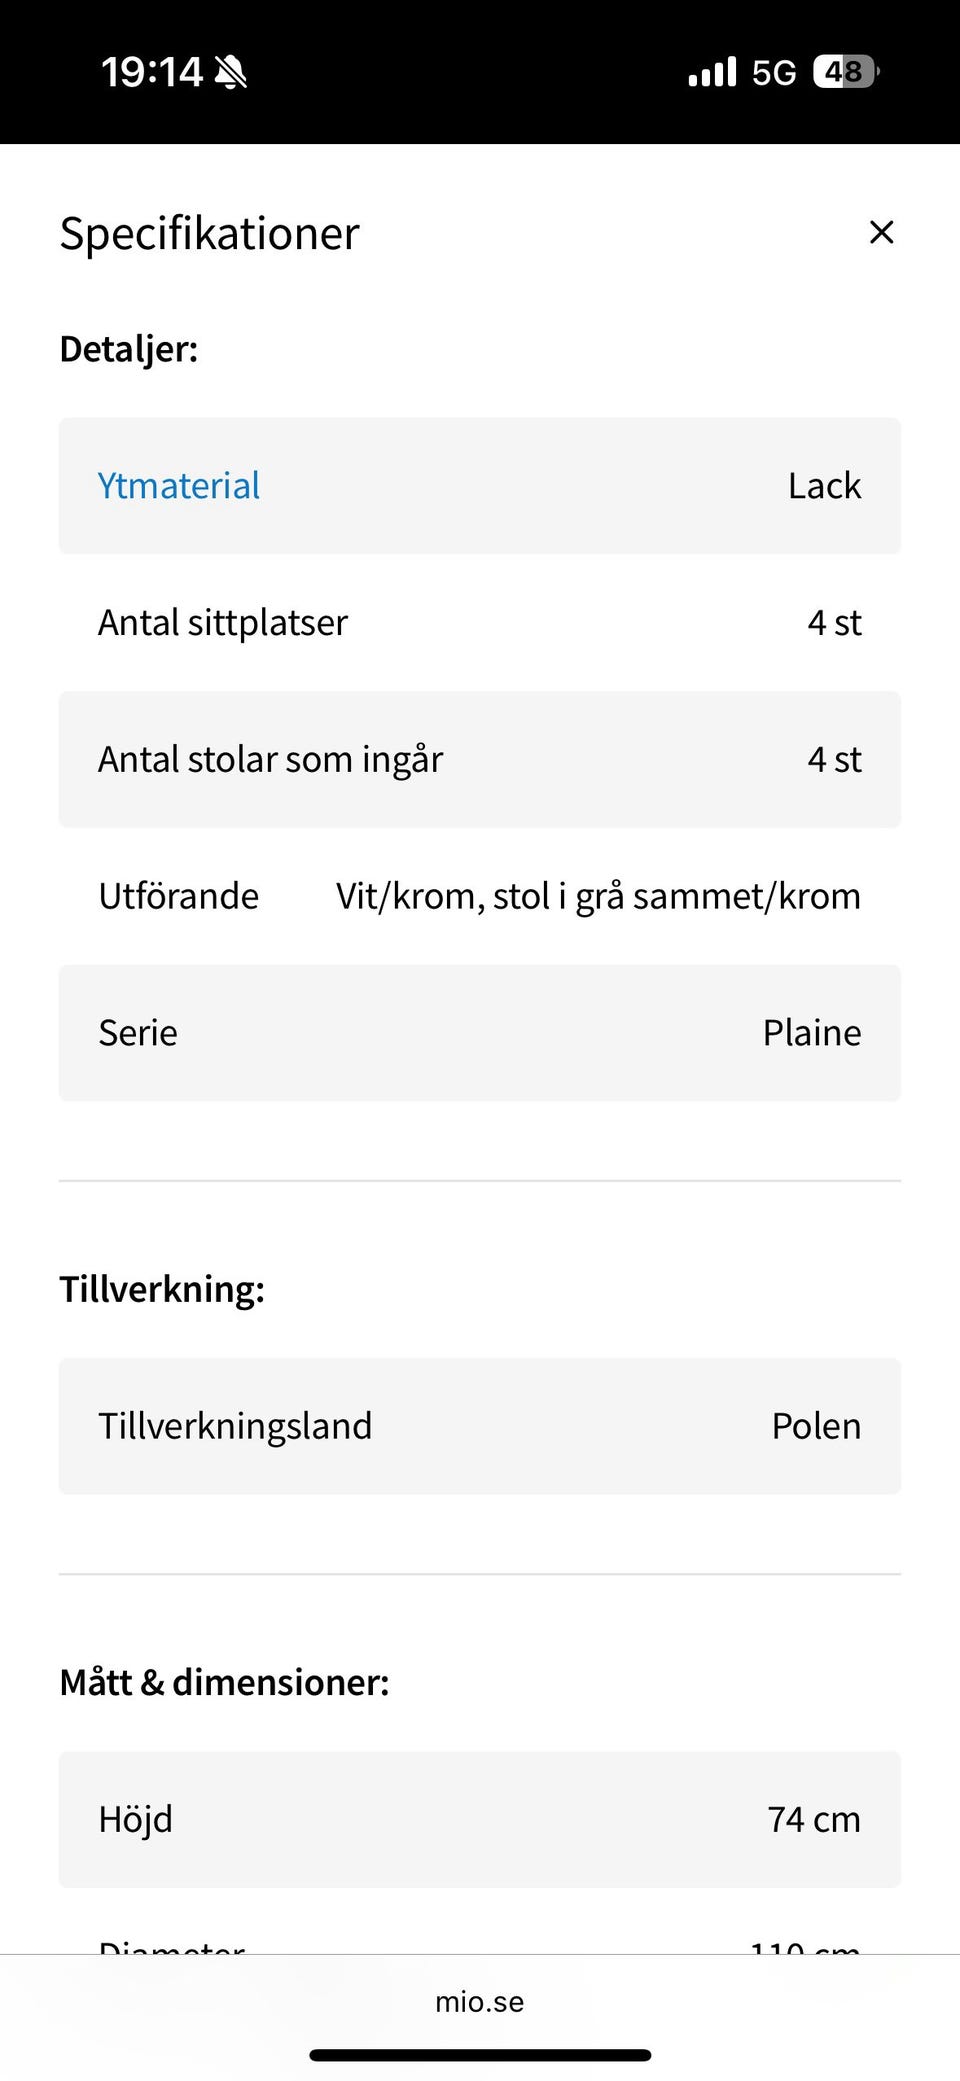Tap the mio.se address bar
The image size is (960, 2081).
pyautogui.click(x=480, y=2002)
